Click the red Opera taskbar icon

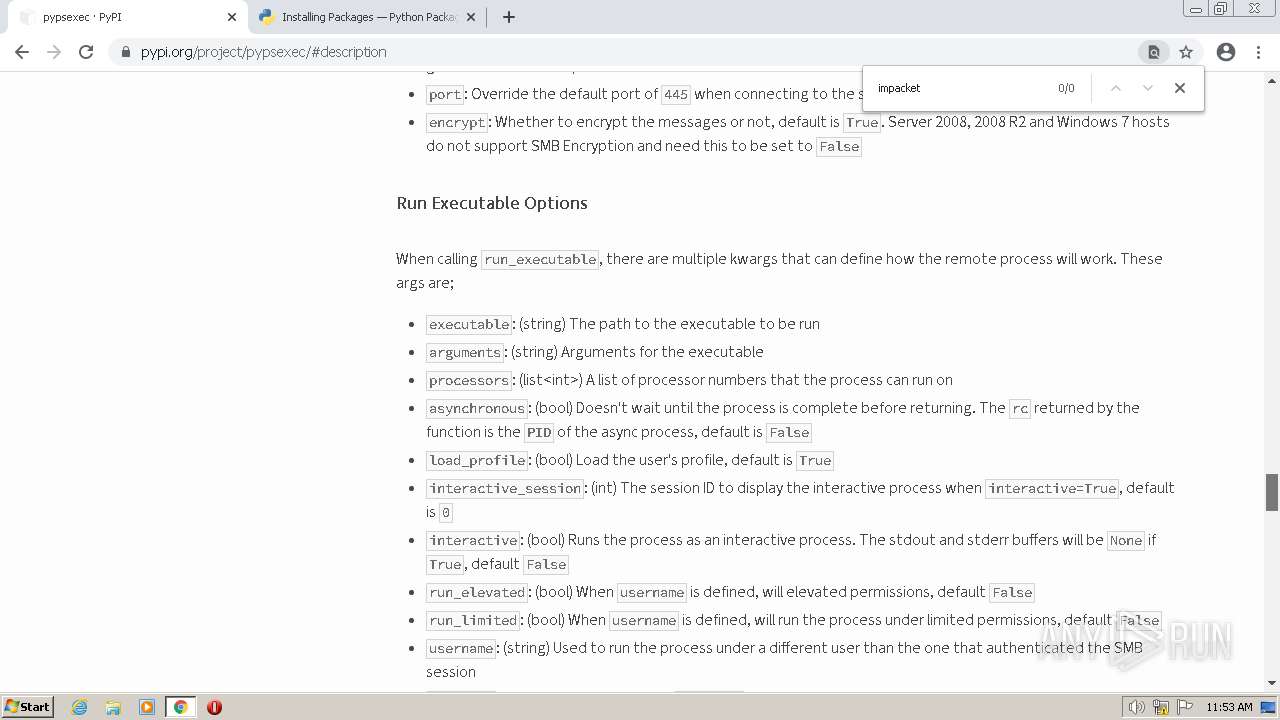pos(214,707)
